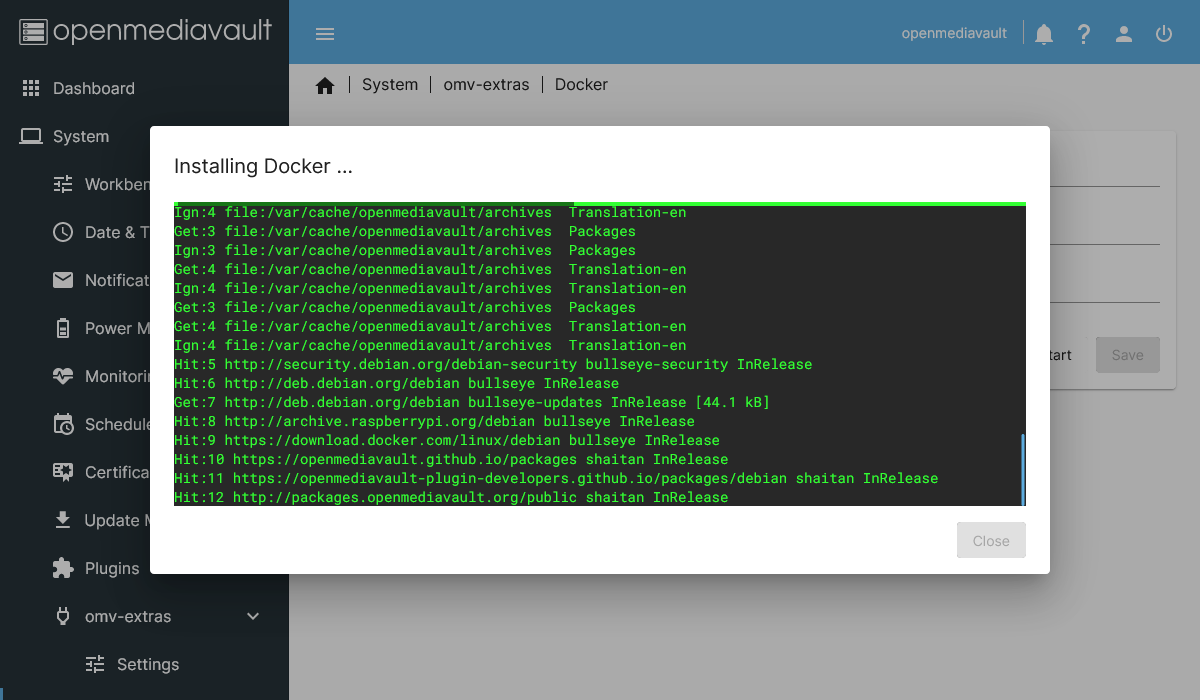
Task: Click the bullseye-updates InRelease log line
Action: click(x=472, y=403)
